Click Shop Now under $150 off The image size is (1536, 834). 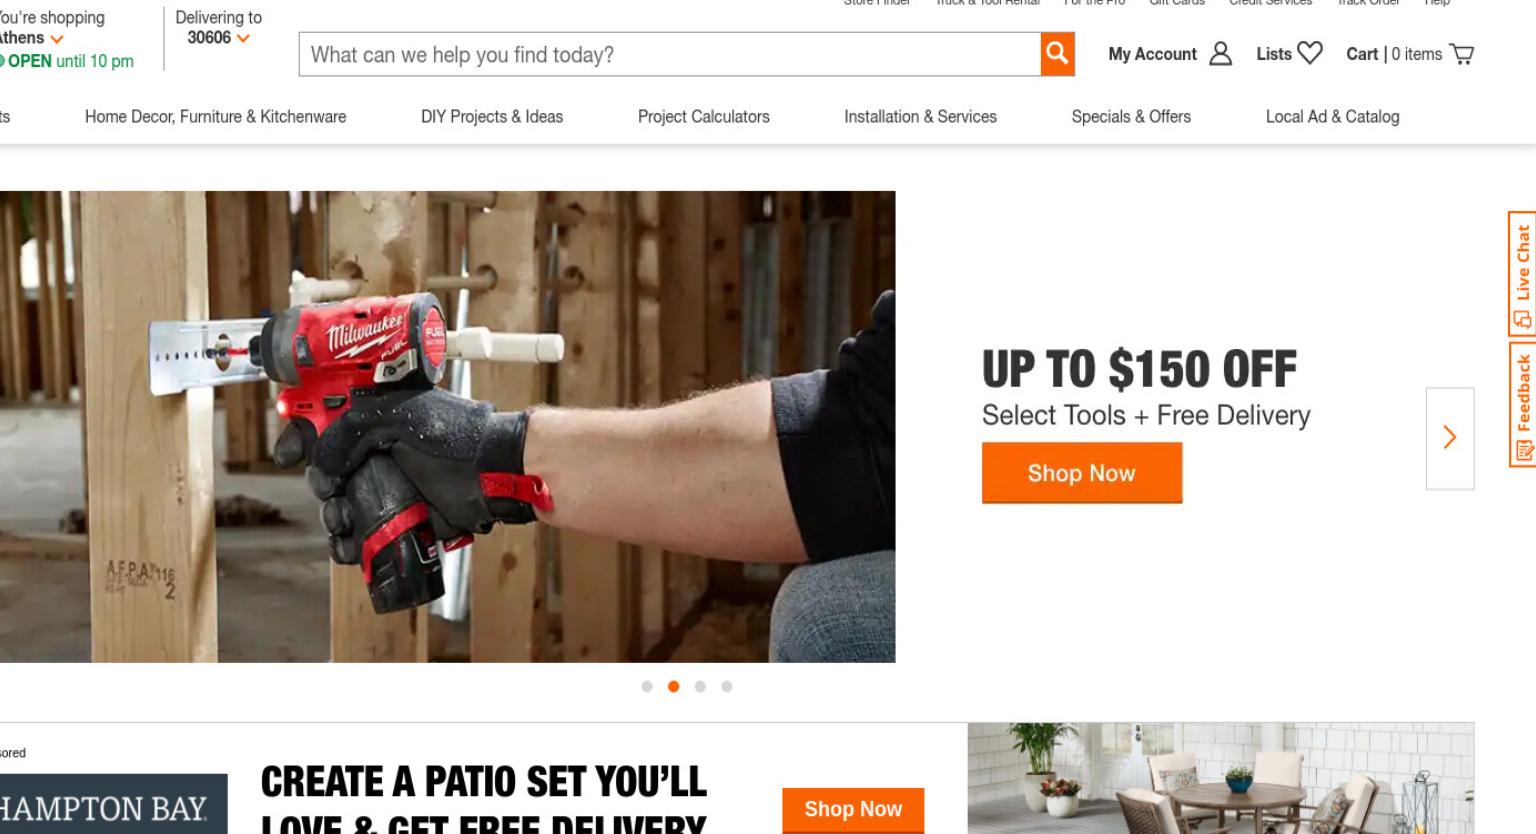coord(1082,473)
